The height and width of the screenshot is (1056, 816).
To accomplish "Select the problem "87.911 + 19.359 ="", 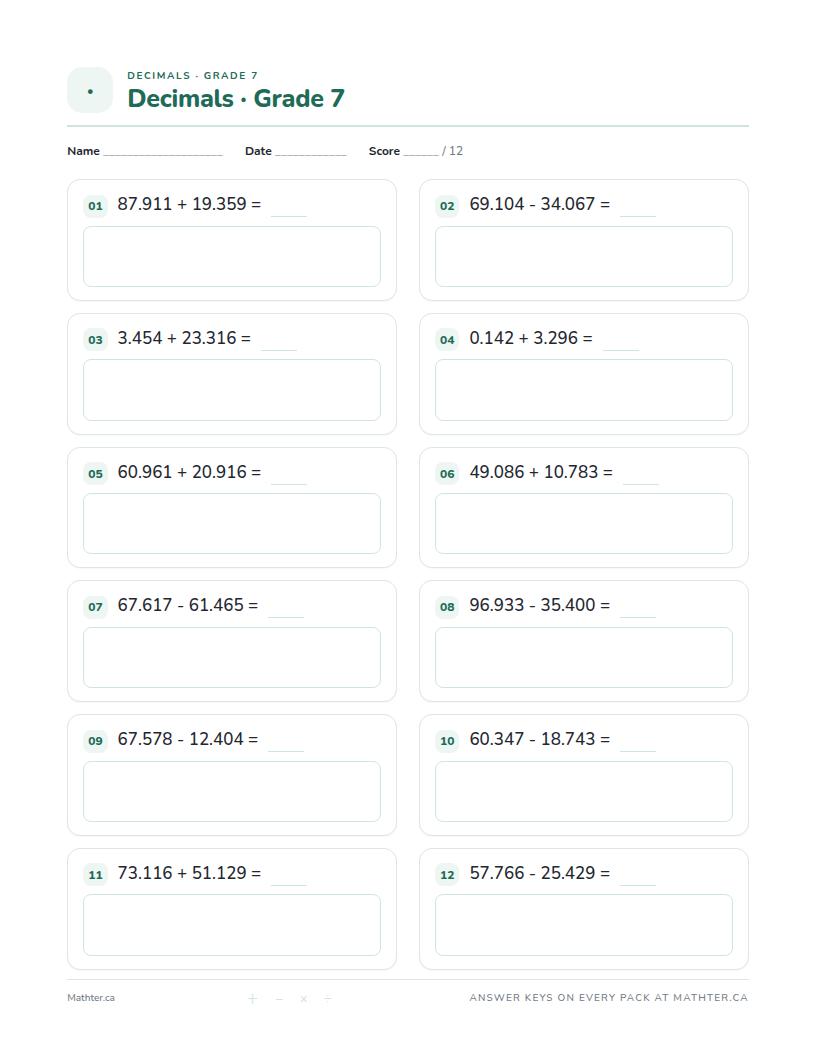I will click(x=189, y=204).
